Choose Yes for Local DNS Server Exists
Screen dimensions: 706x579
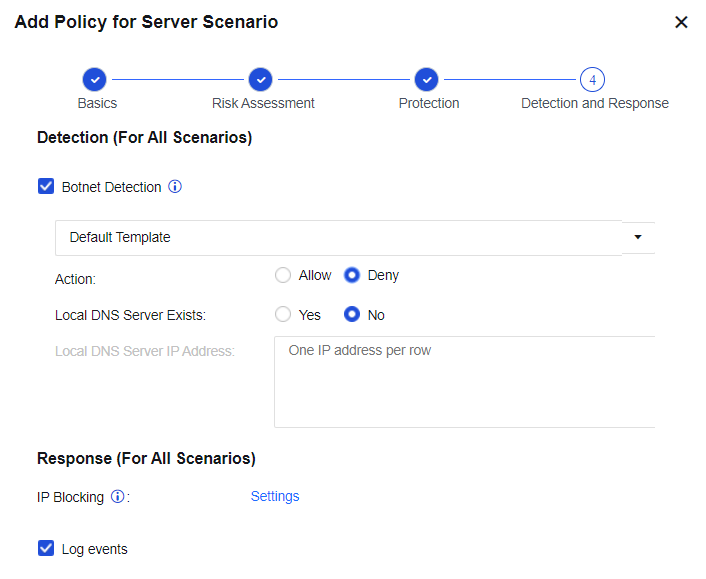coord(283,315)
